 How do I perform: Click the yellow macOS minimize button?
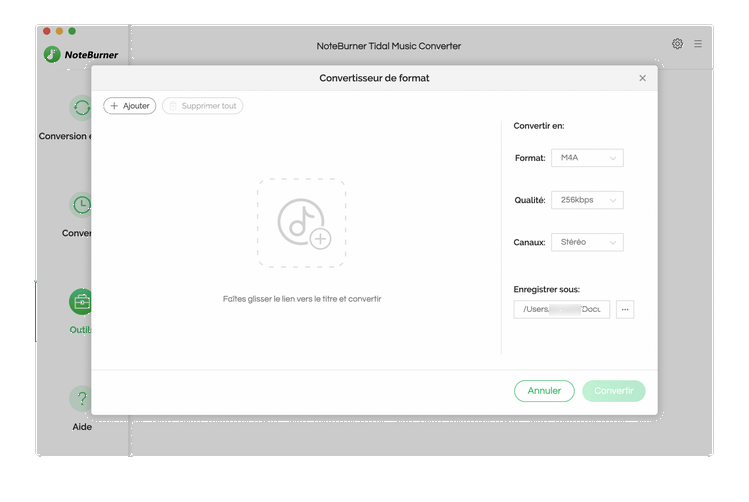[59, 31]
